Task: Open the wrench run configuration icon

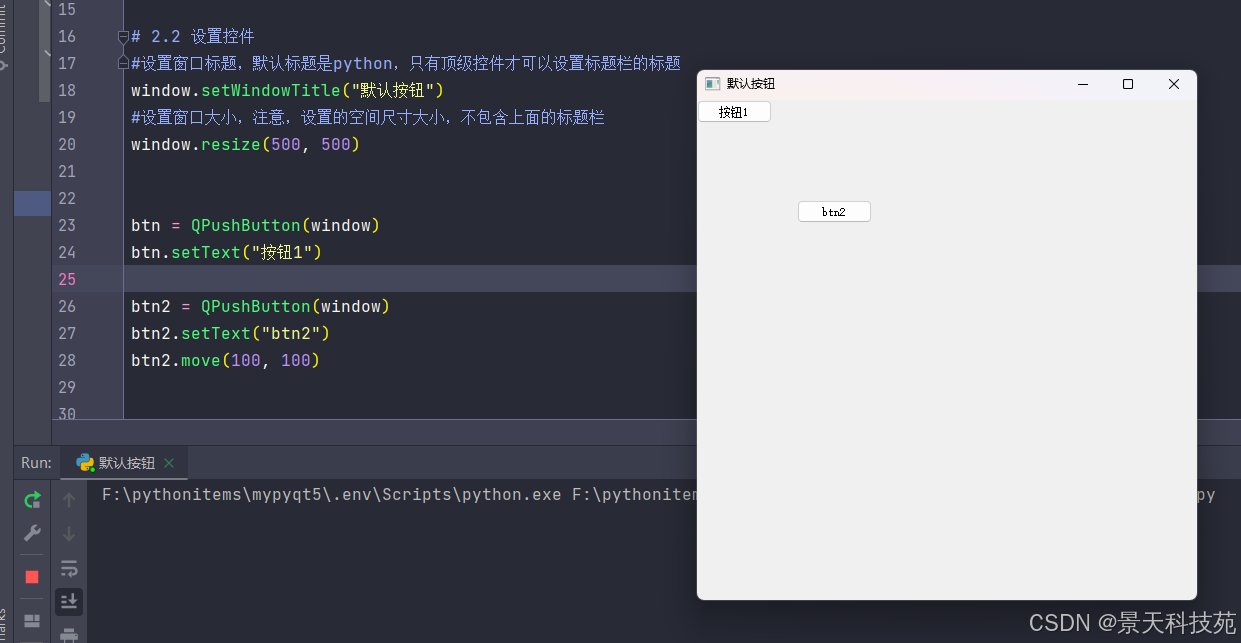Action: pos(32,533)
